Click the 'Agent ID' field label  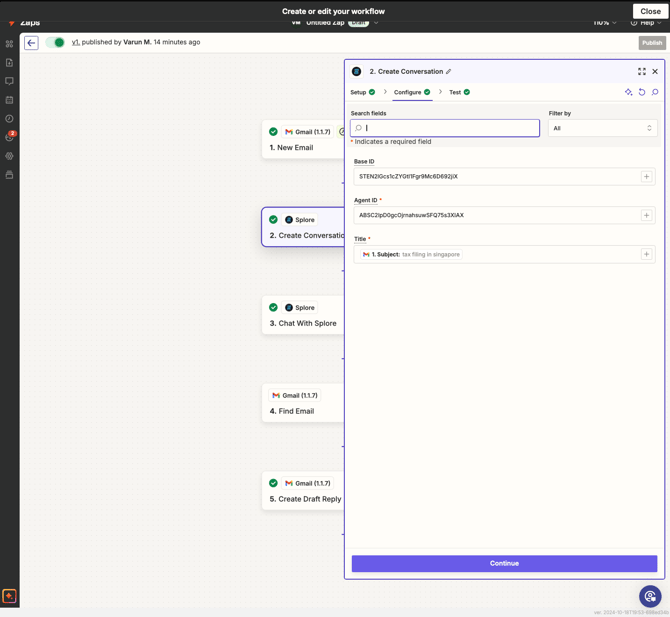366,200
